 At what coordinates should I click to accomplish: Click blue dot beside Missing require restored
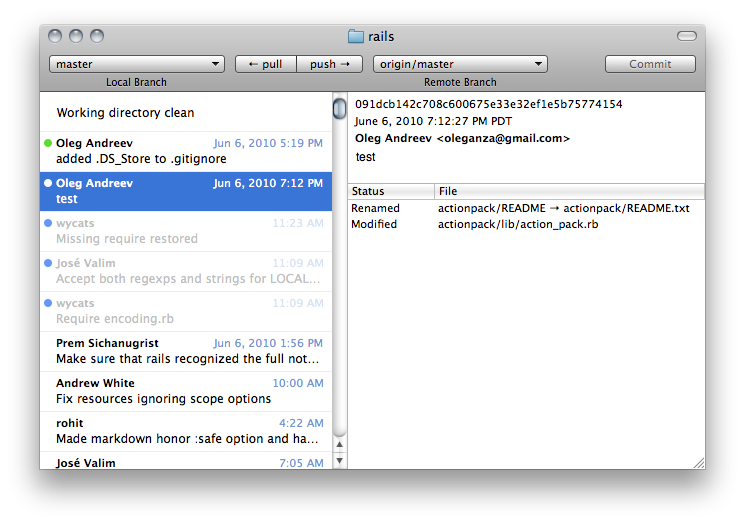48,223
